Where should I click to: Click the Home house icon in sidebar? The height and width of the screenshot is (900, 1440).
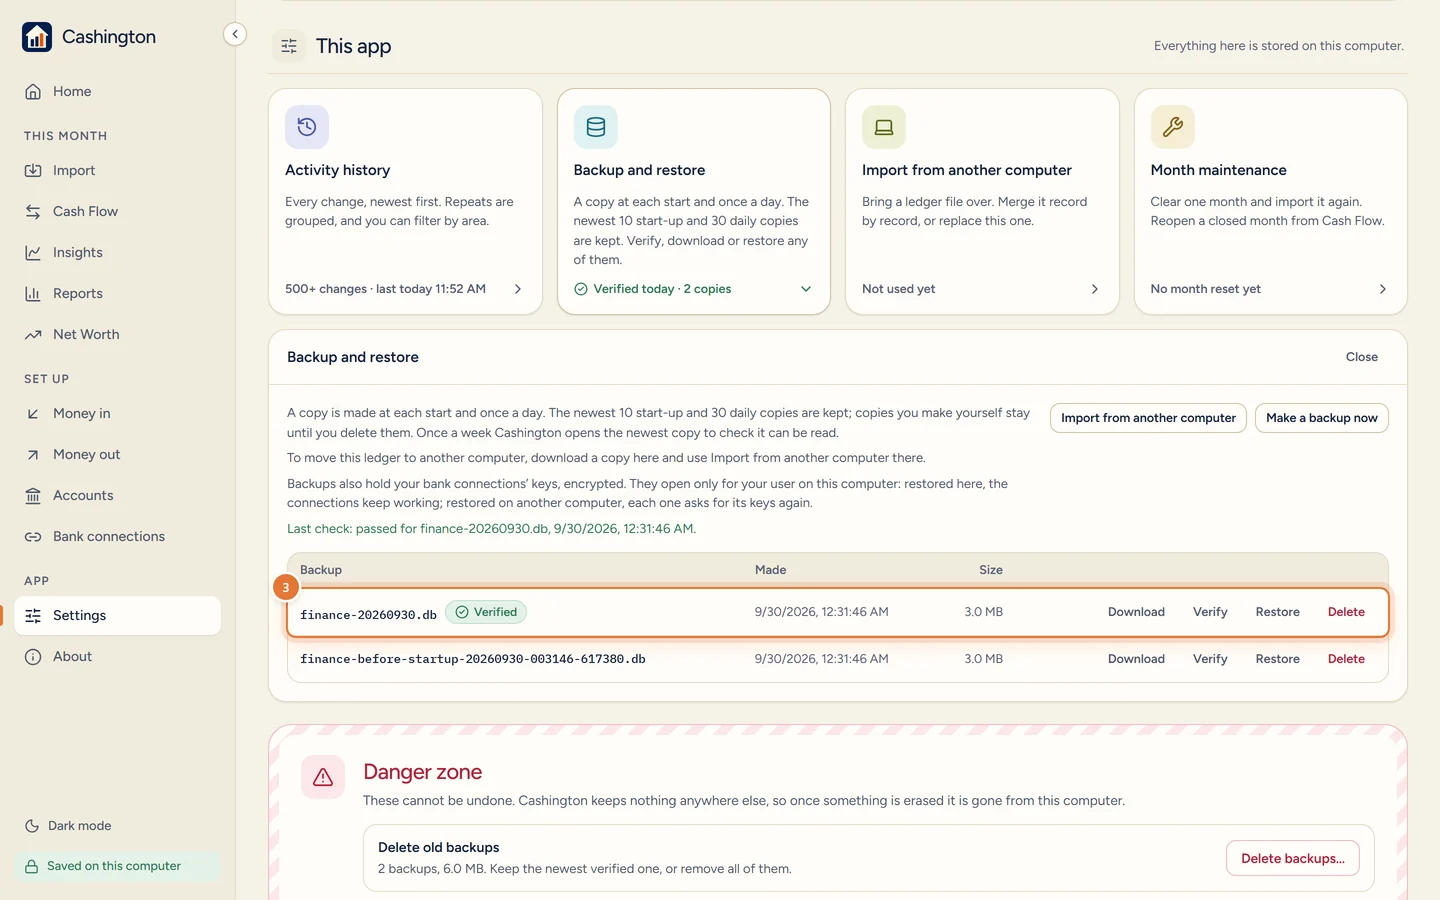[x=33, y=92]
